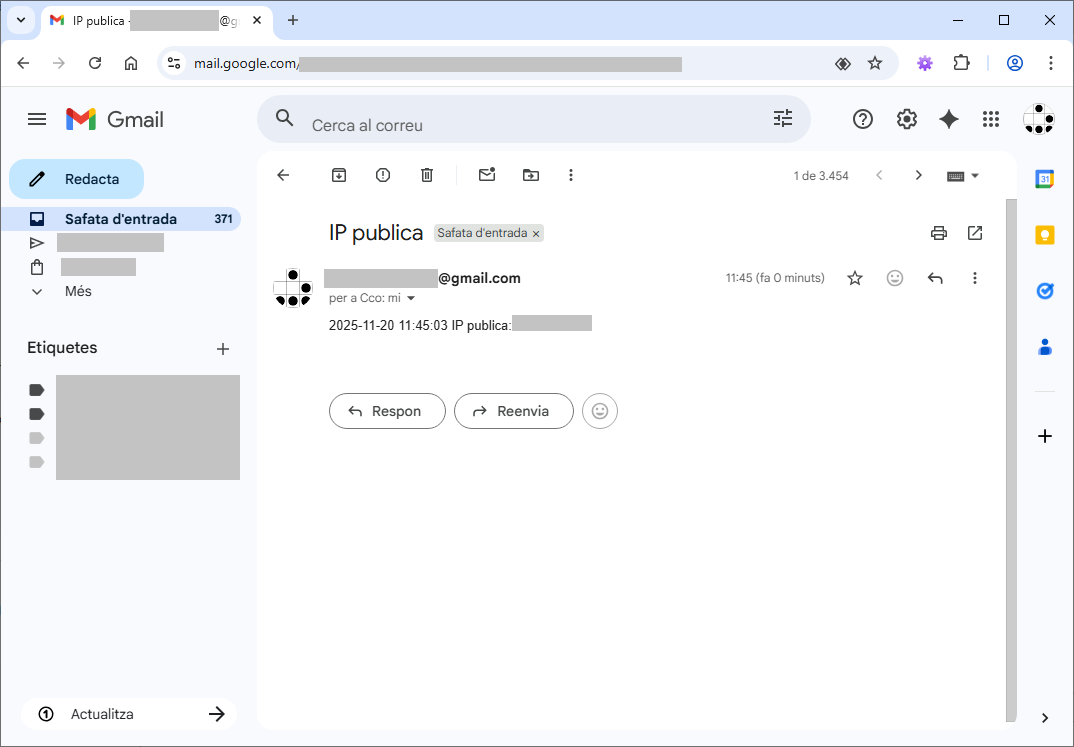The width and height of the screenshot is (1074, 747).
Task: Print the IP publica email
Action: (938, 233)
